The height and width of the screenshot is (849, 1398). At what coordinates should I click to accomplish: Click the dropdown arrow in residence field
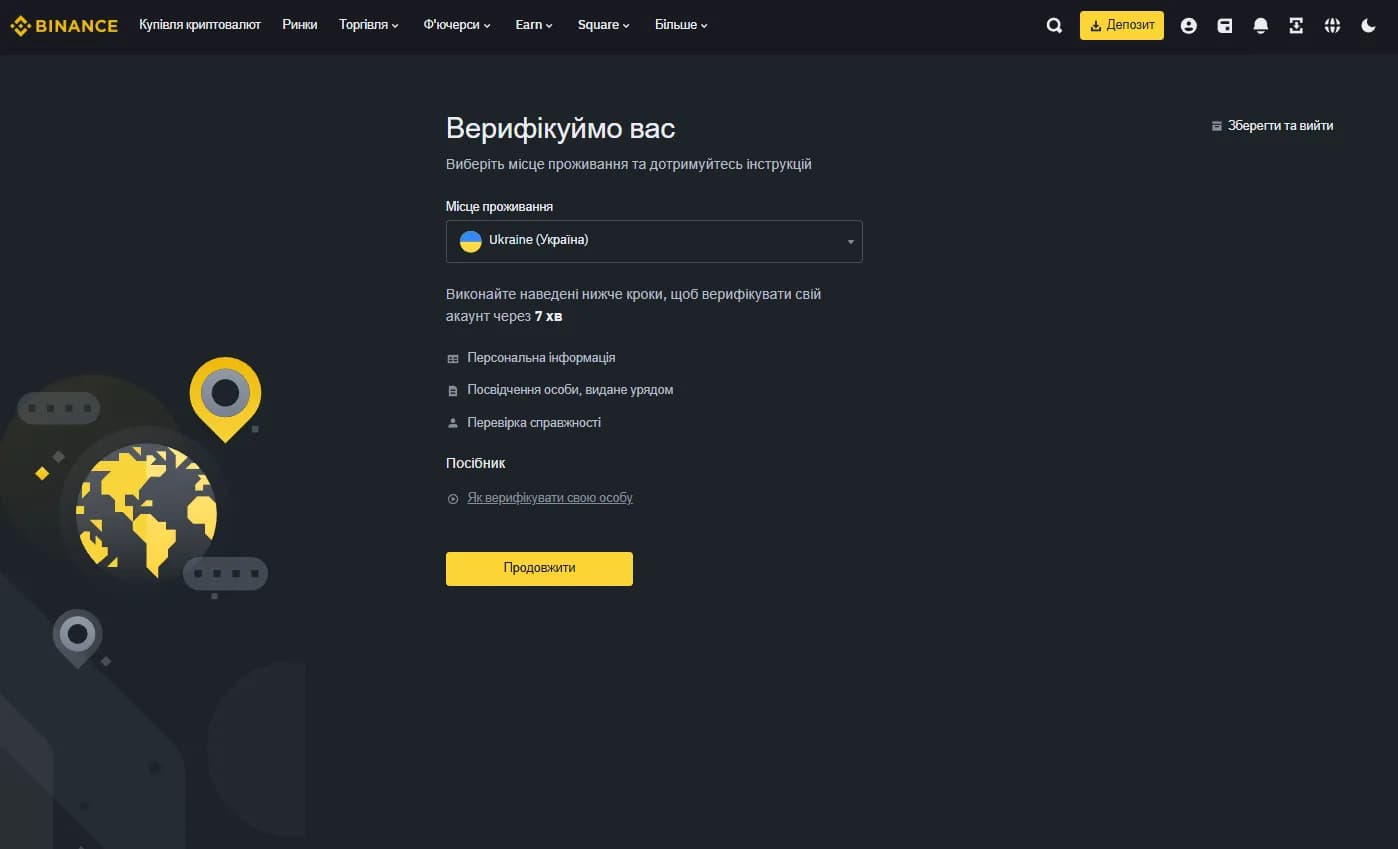850,242
